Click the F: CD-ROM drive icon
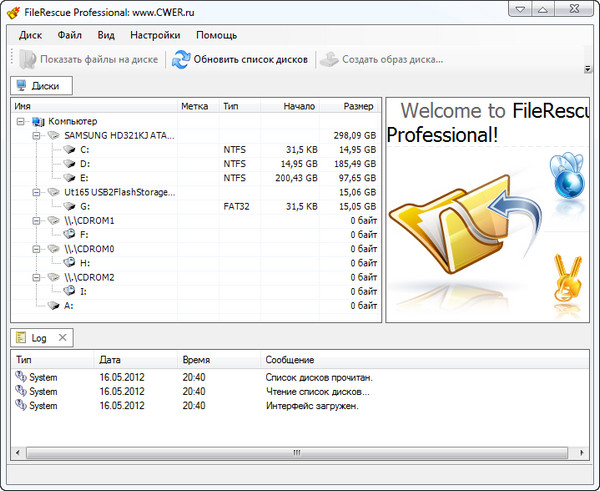Screen dimensions: 600x491 [69, 234]
